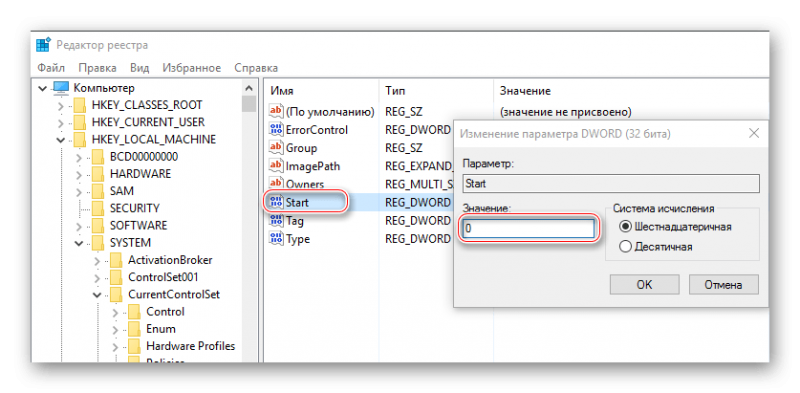Expand the HKEY_CLASSES_ROOT branch
The height and width of the screenshot is (393, 800).
61,106
